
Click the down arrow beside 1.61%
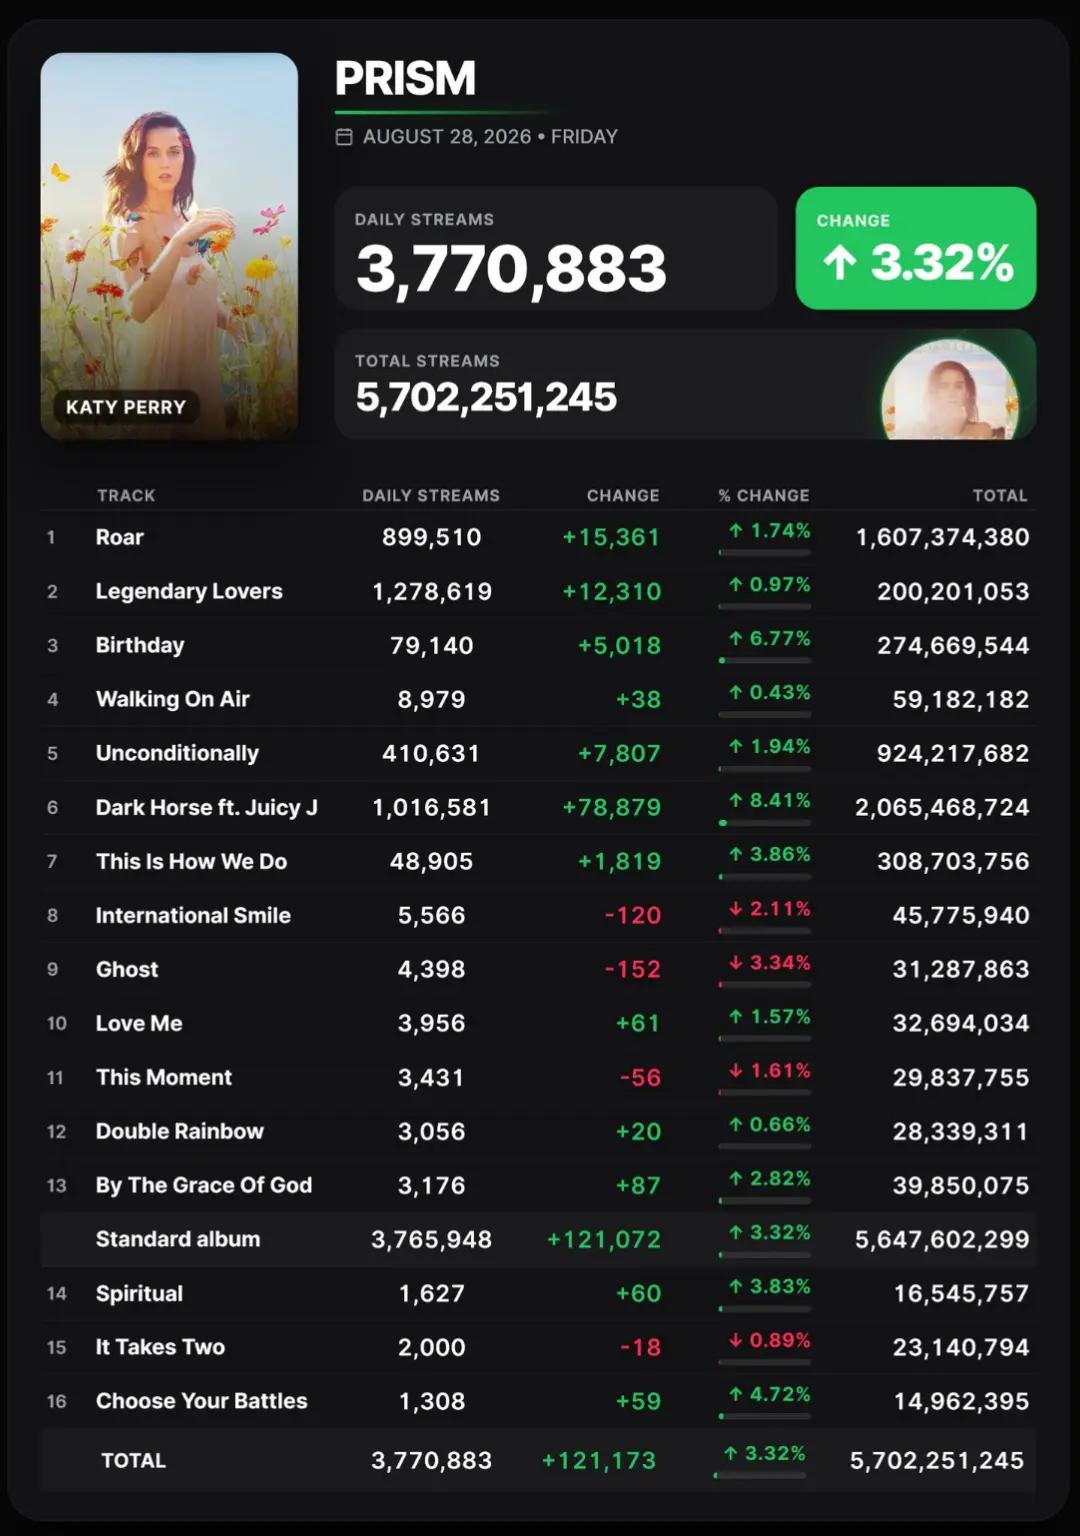click(x=736, y=1070)
